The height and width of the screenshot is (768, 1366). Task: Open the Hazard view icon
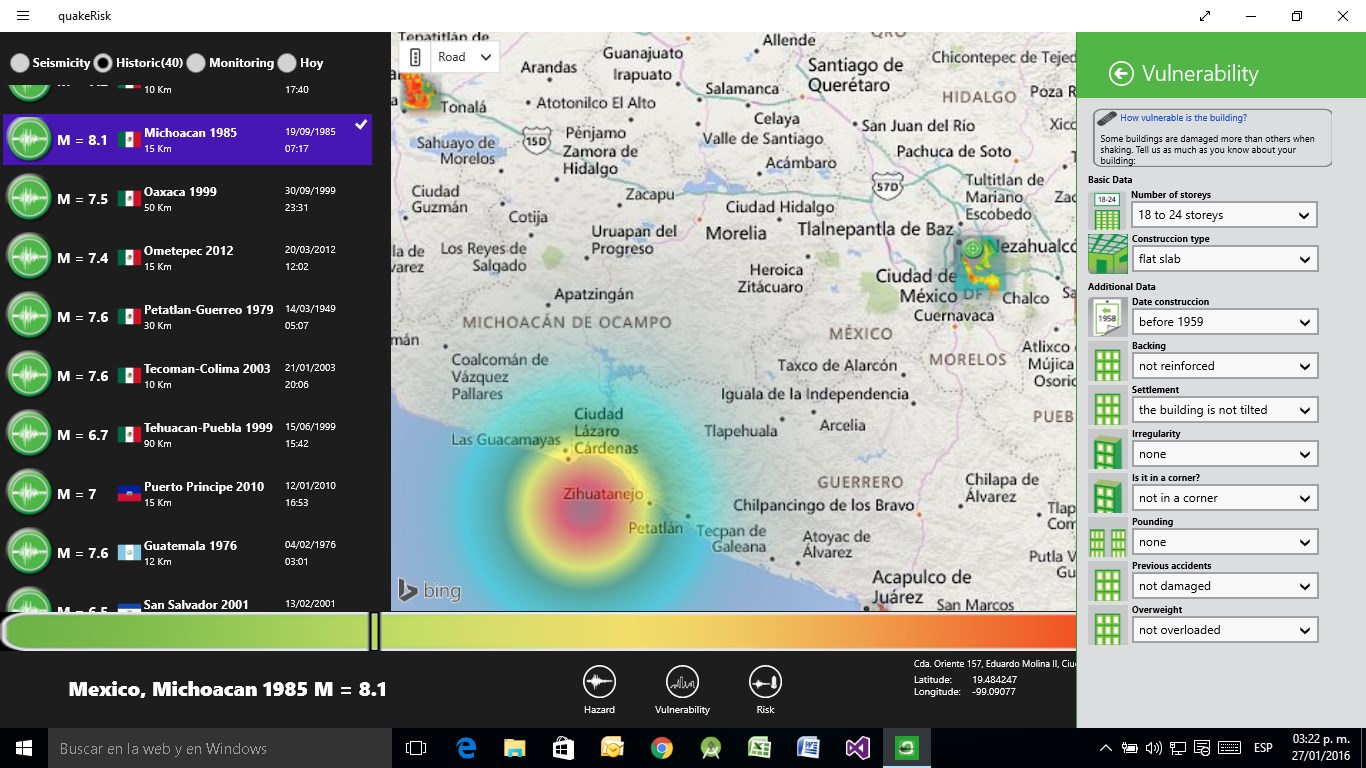(599, 682)
